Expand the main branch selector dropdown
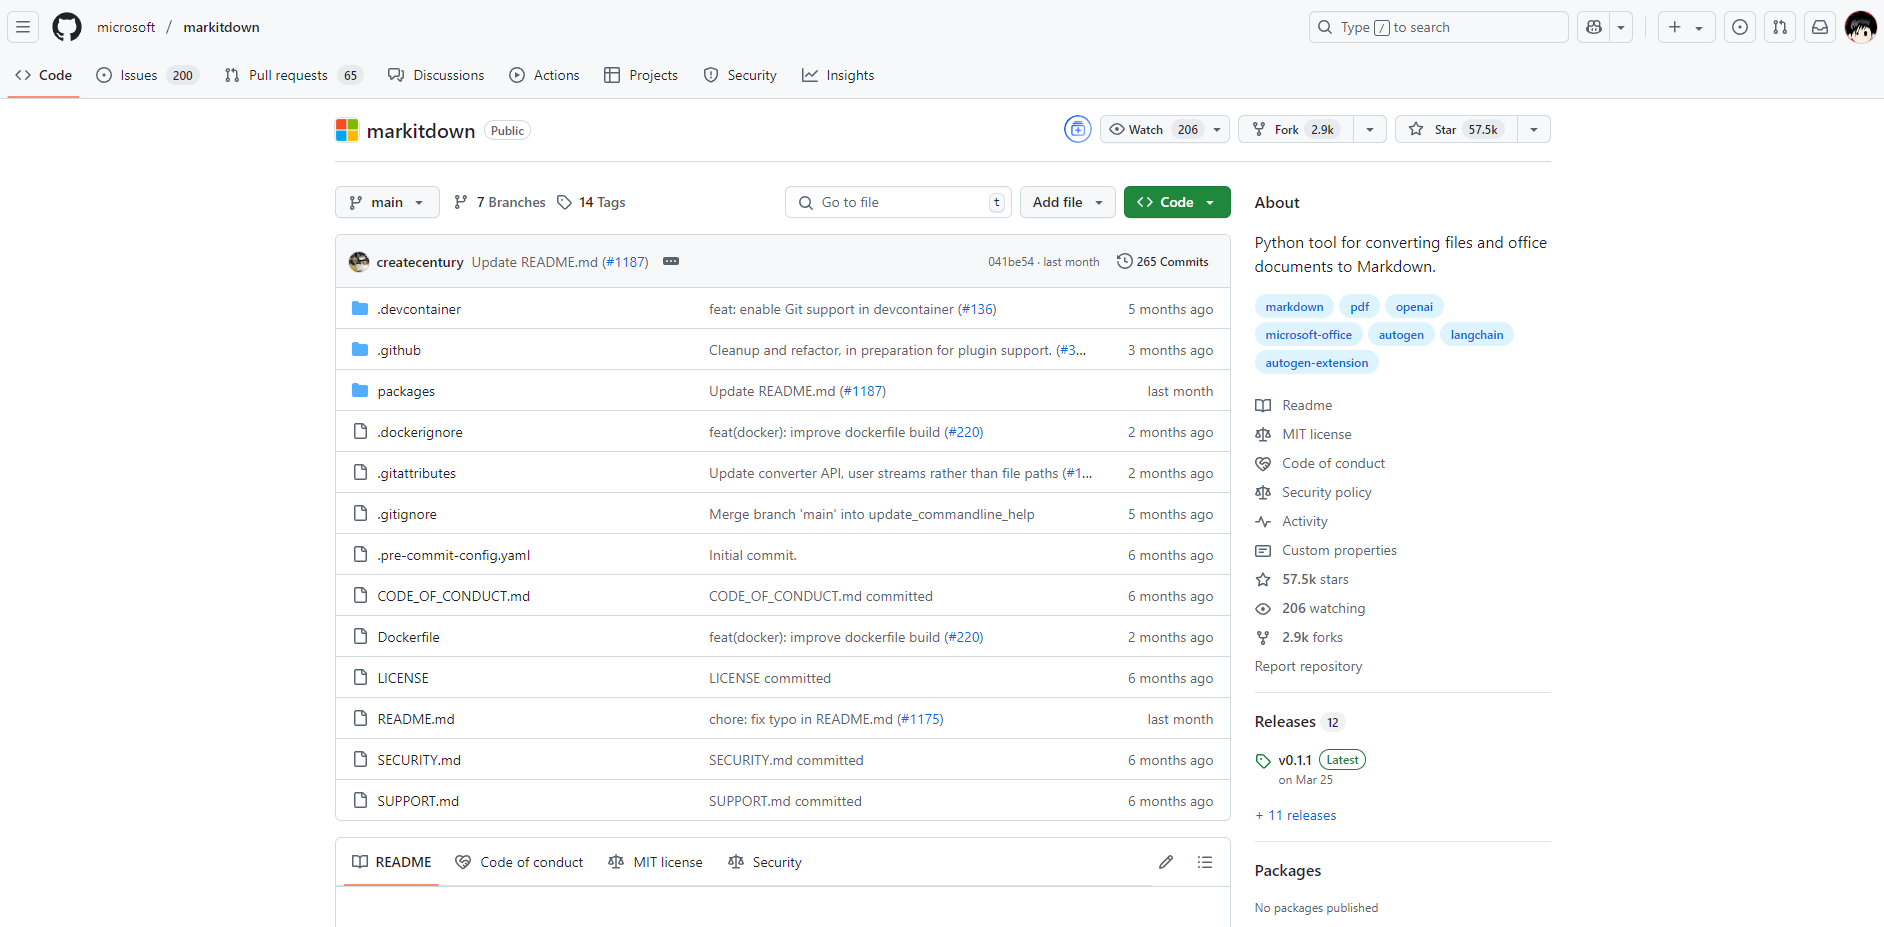The width and height of the screenshot is (1884, 927). [x=387, y=202]
